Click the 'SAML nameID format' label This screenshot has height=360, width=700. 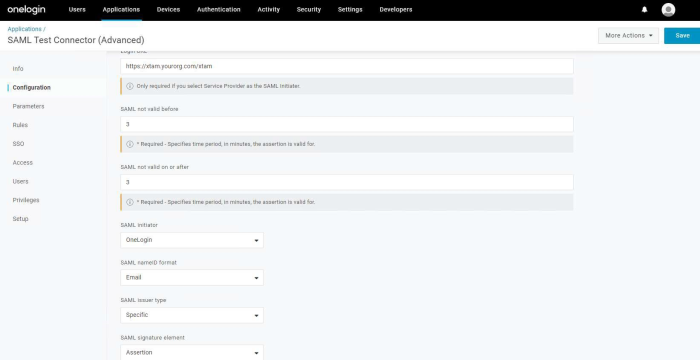coord(149,263)
